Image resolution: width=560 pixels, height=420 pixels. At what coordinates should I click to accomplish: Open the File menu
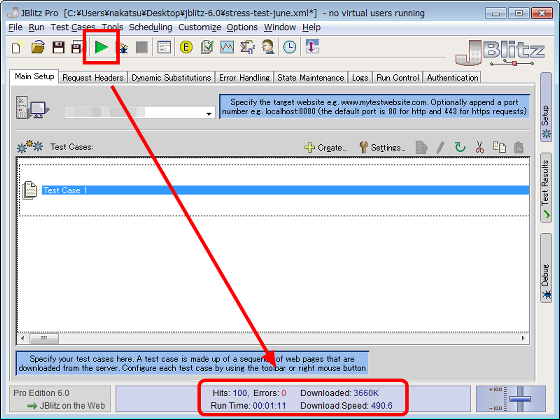15,27
